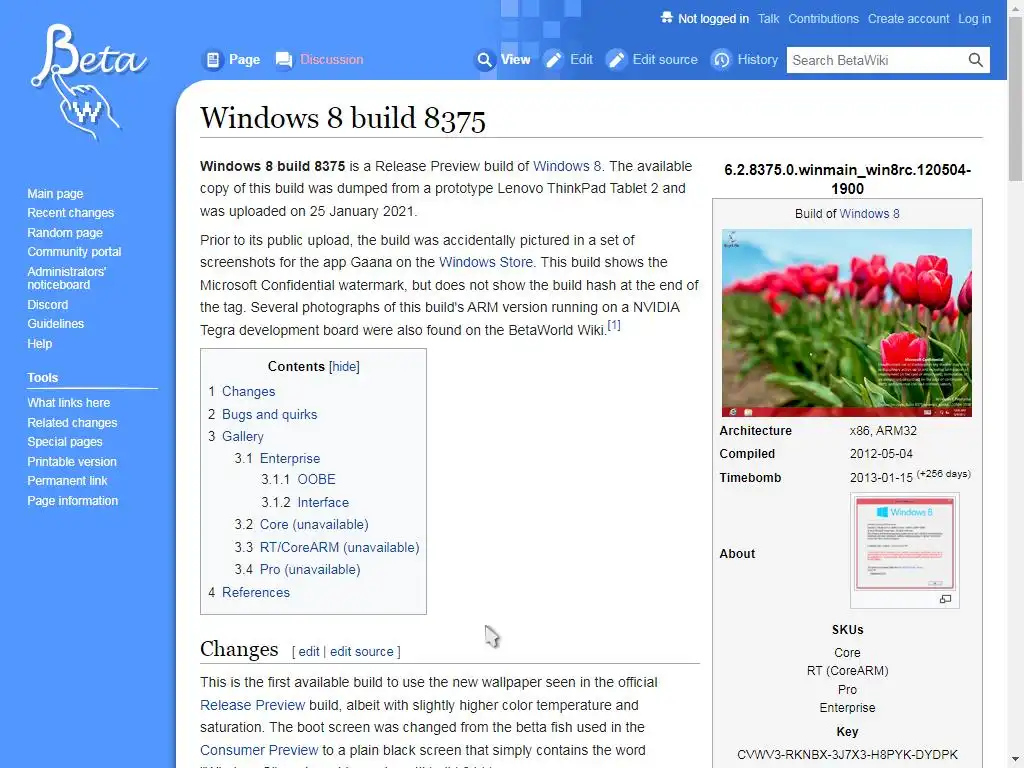
Task: Open Special pages
Action: [65, 442]
